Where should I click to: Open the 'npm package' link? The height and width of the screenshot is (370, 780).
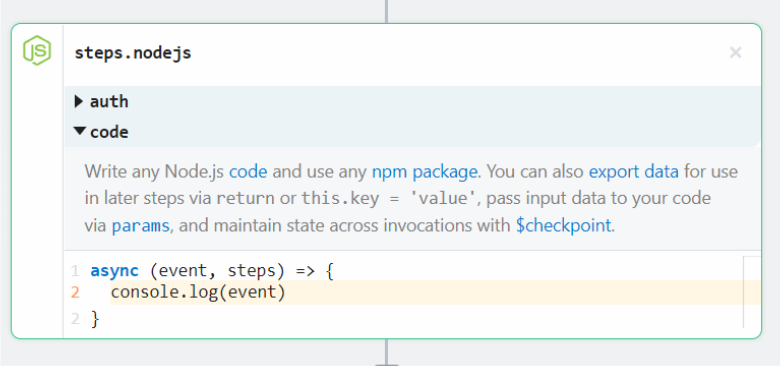point(424,172)
